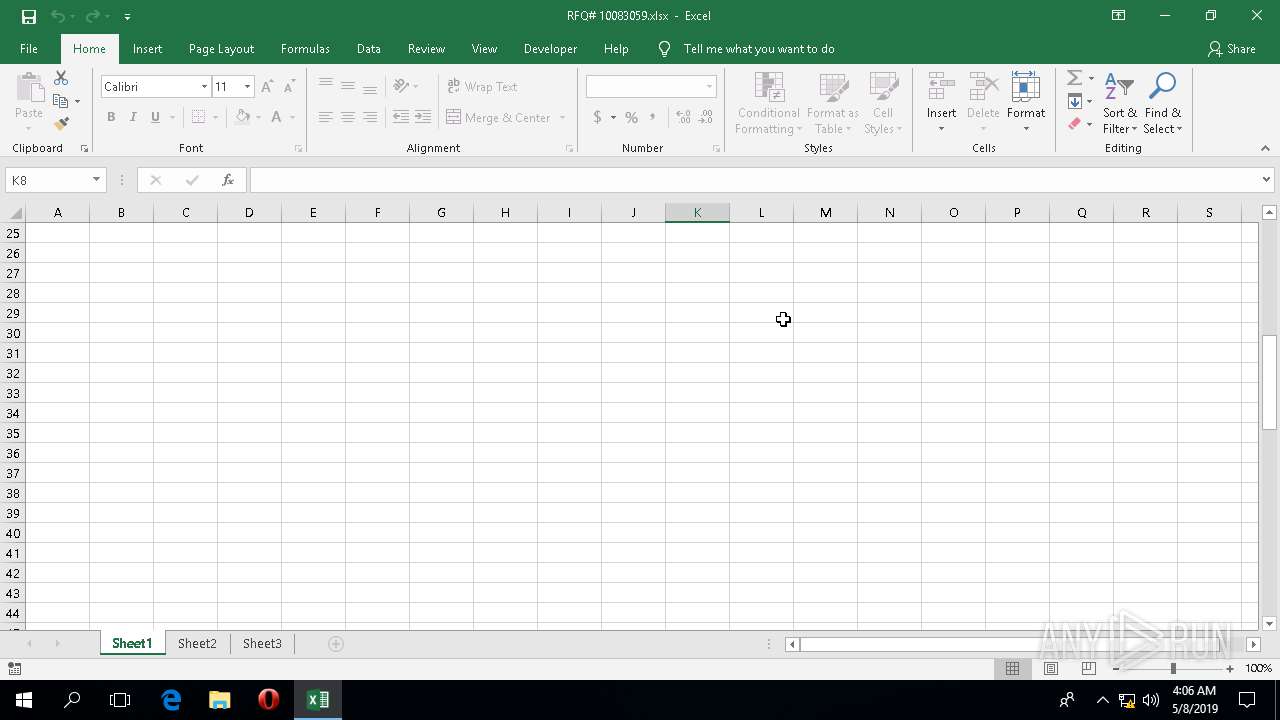Click the Paste clipboard icon
This screenshot has height=720, width=1280.
29,88
